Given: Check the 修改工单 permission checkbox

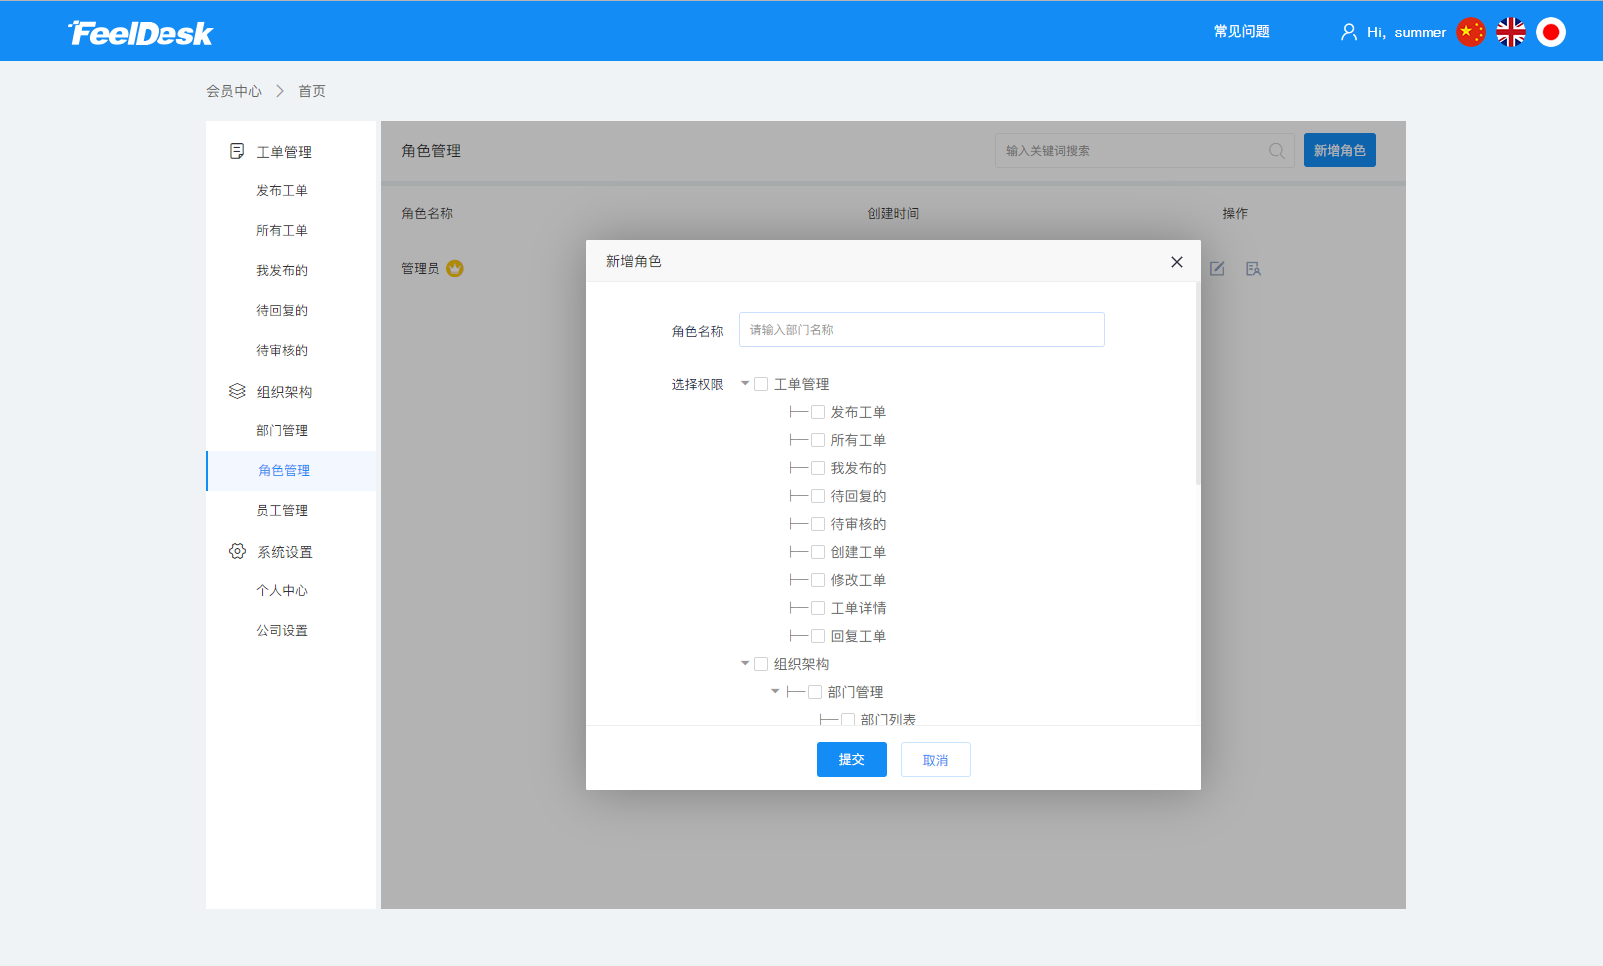Looking at the screenshot, I should [x=818, y=580].
